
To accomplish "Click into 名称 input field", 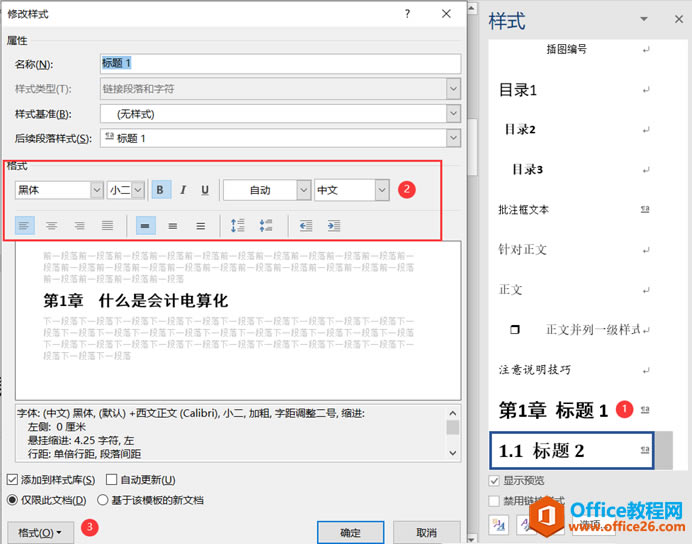I will (281, 64).
